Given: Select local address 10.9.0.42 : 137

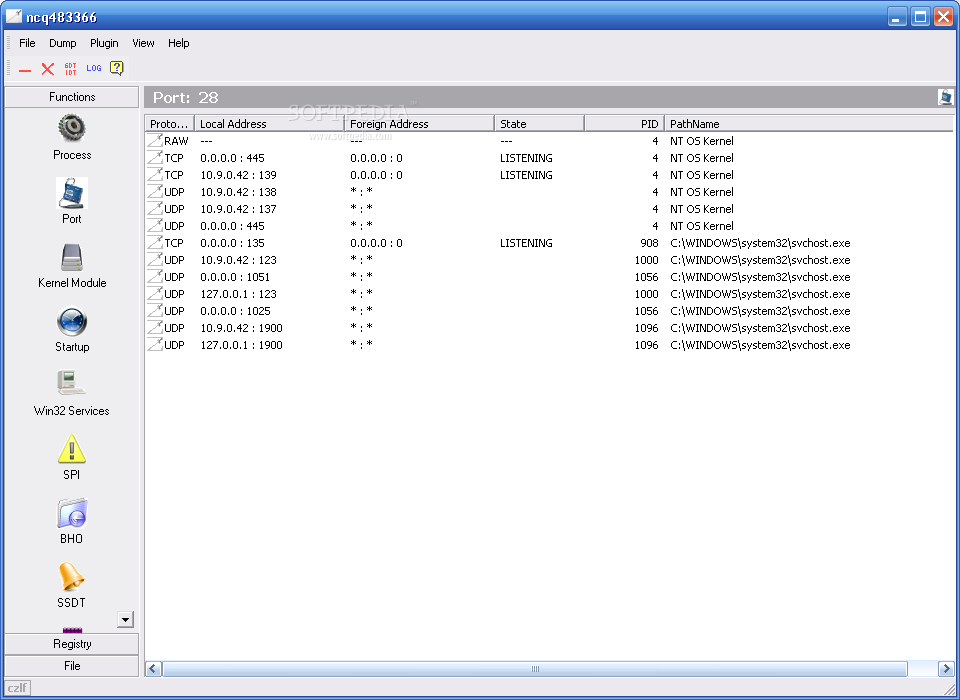Looking at the screenshot, I should pos(238,209).
